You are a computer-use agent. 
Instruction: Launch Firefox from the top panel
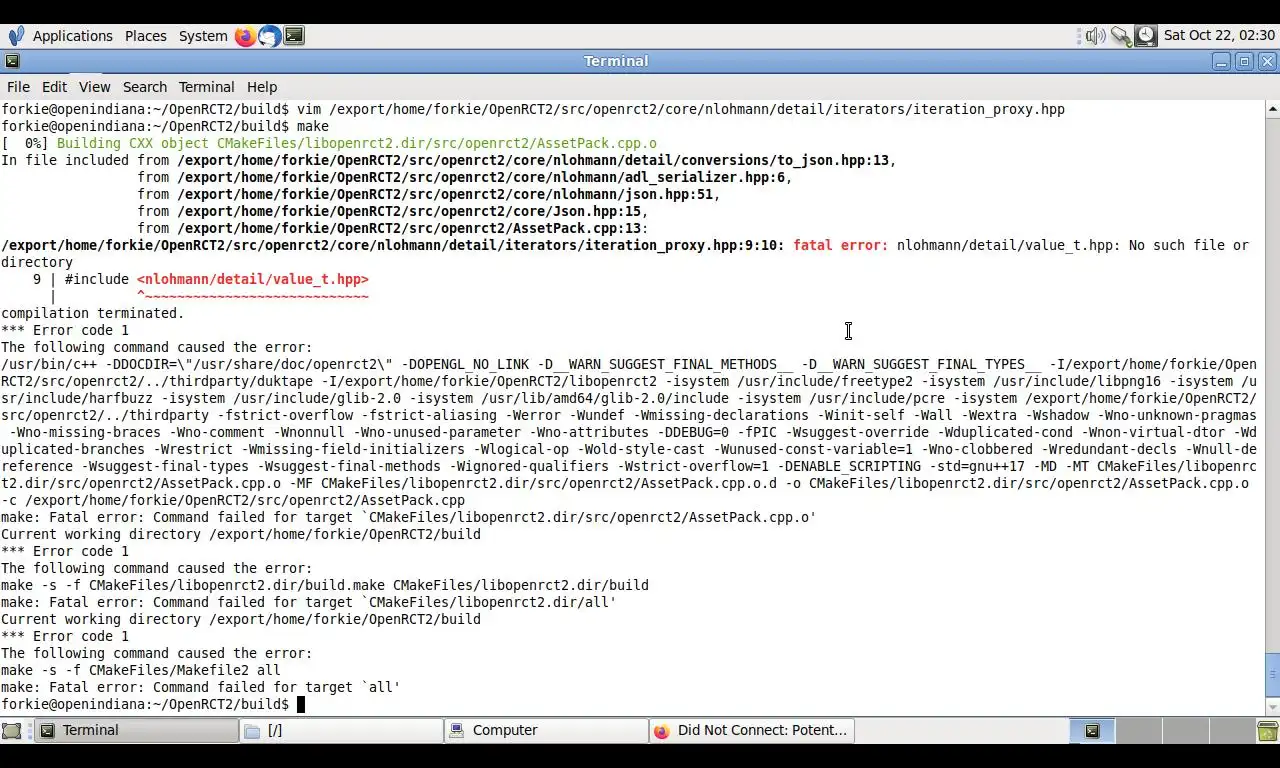[245, 36]
